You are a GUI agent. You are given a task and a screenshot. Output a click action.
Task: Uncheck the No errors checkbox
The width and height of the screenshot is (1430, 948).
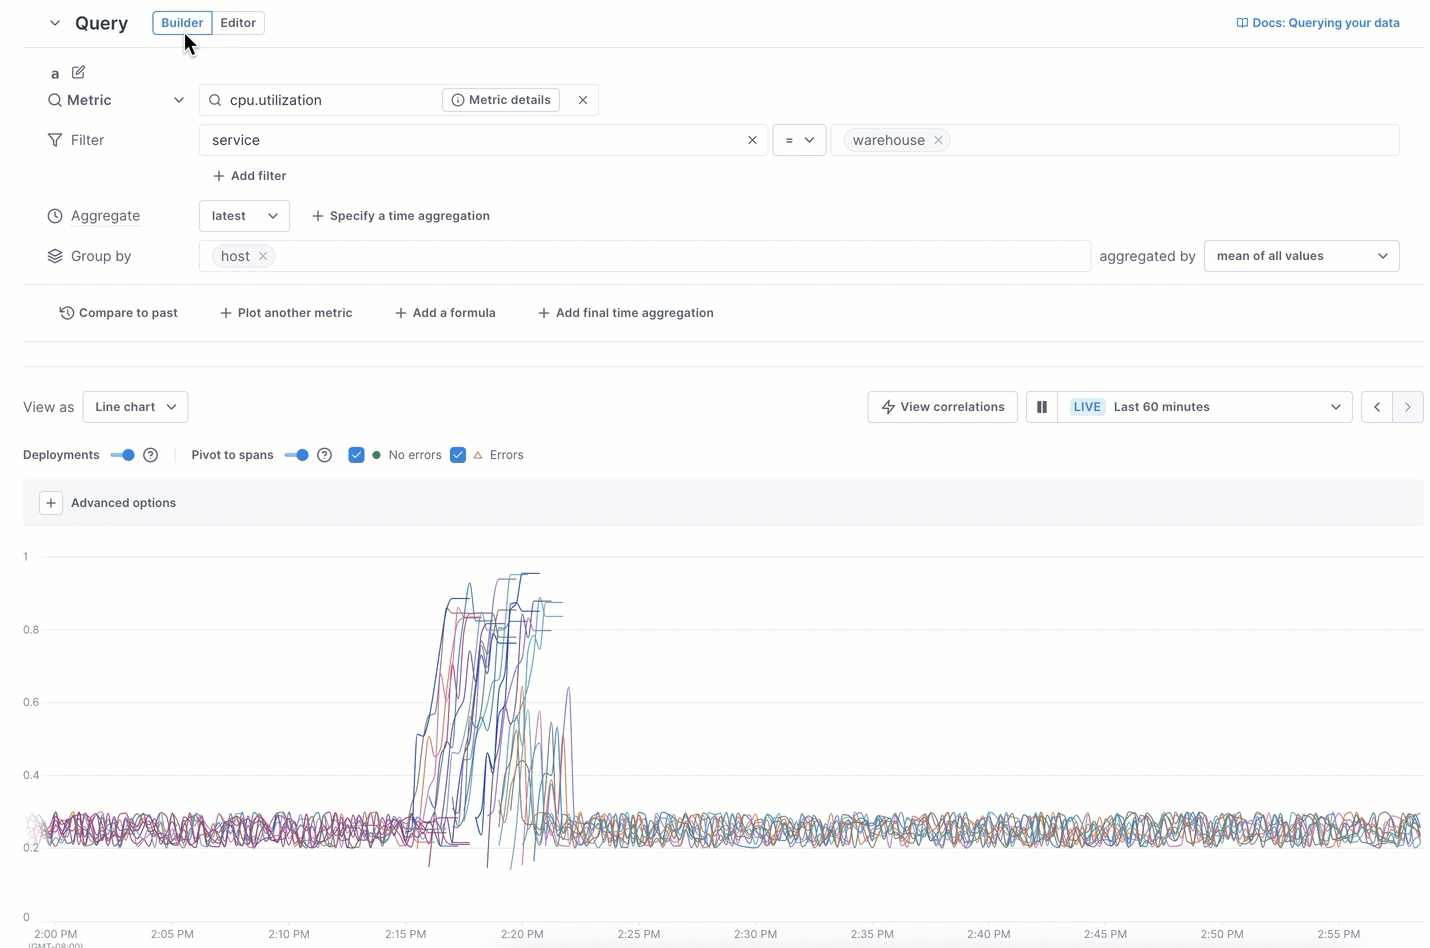(x=356, y=455)
